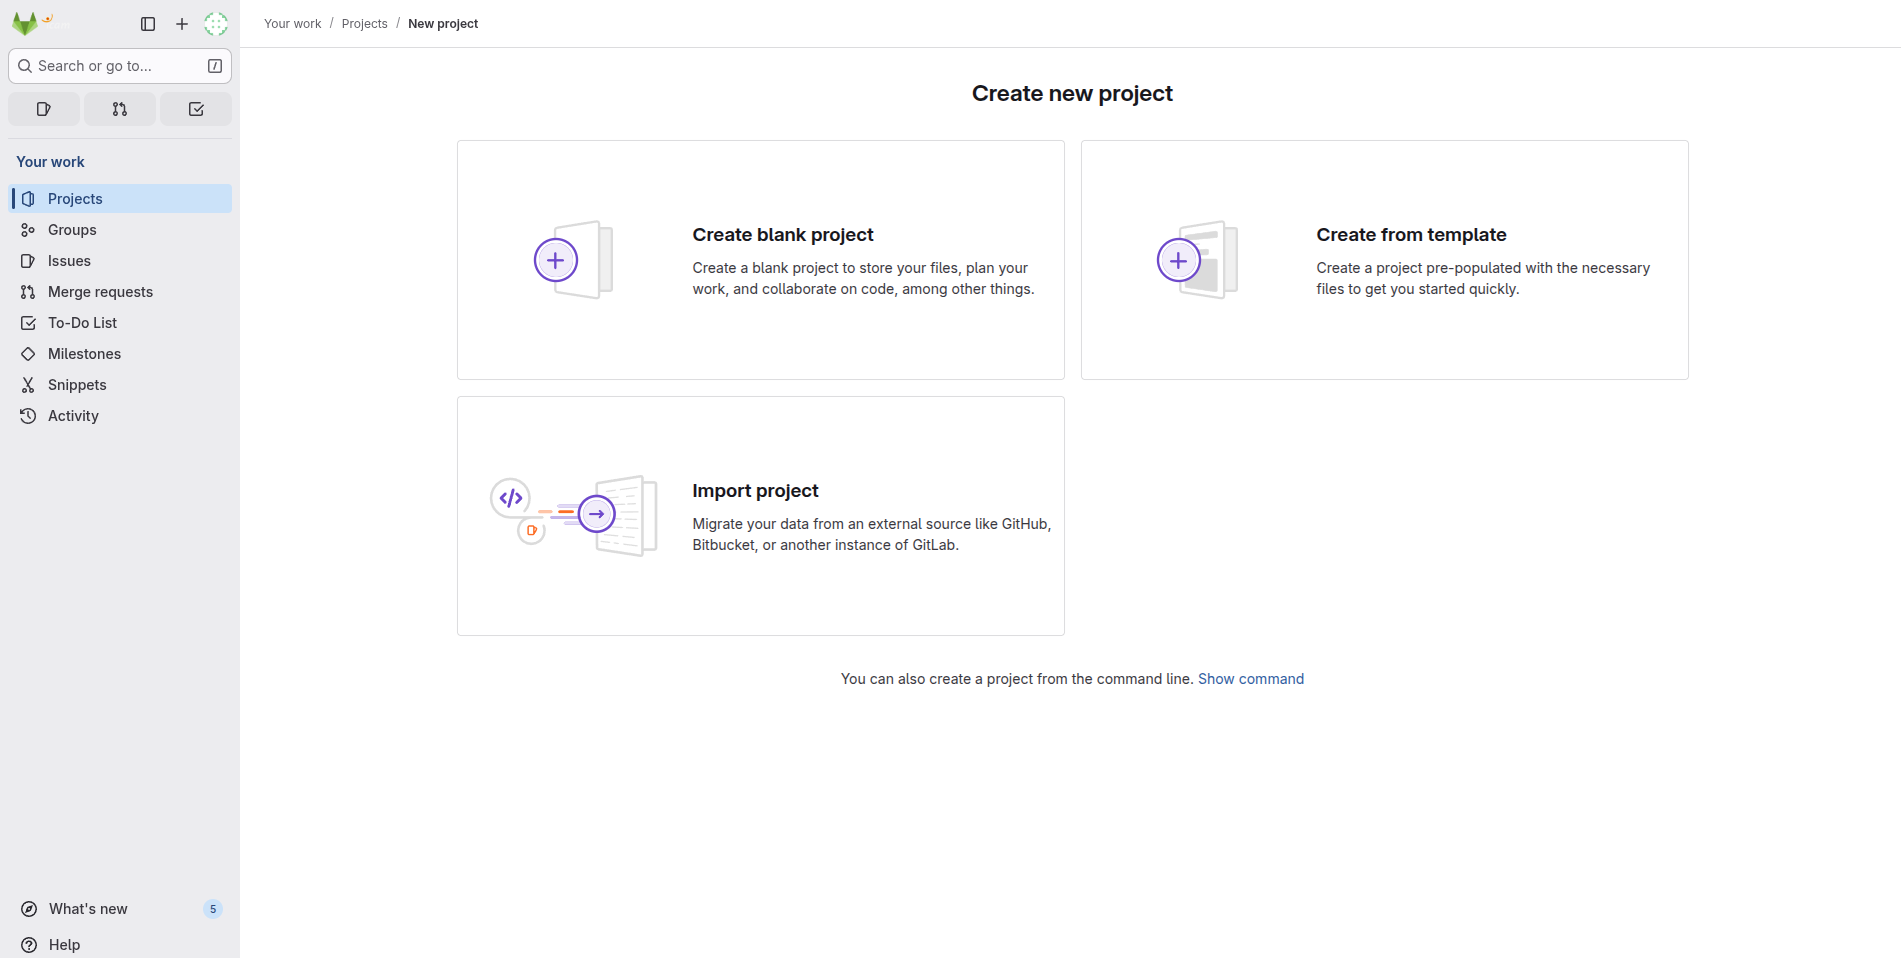Open the To-Do List shortcut button
The width and height of the screenshot is (1901, 958).
point(196,109)
